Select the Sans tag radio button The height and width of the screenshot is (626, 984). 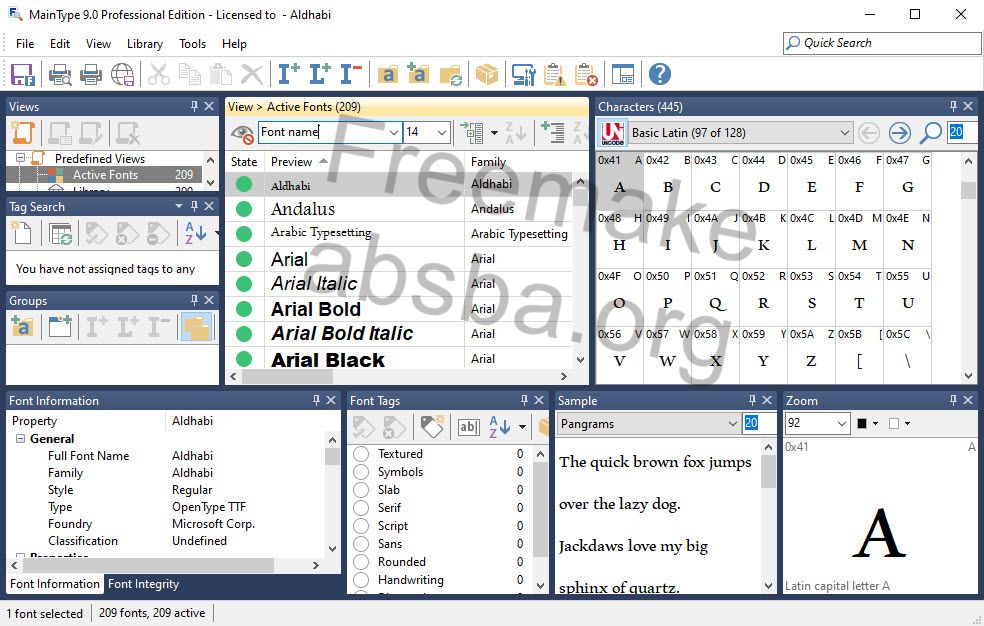(361, 544)
